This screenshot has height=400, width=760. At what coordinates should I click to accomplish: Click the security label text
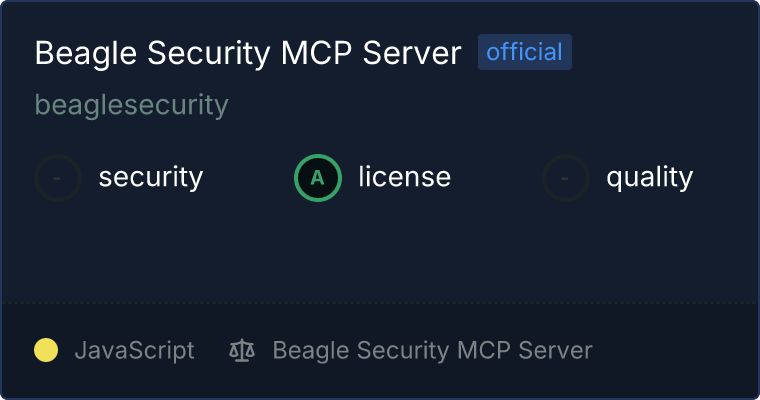(x=151, y=178)
